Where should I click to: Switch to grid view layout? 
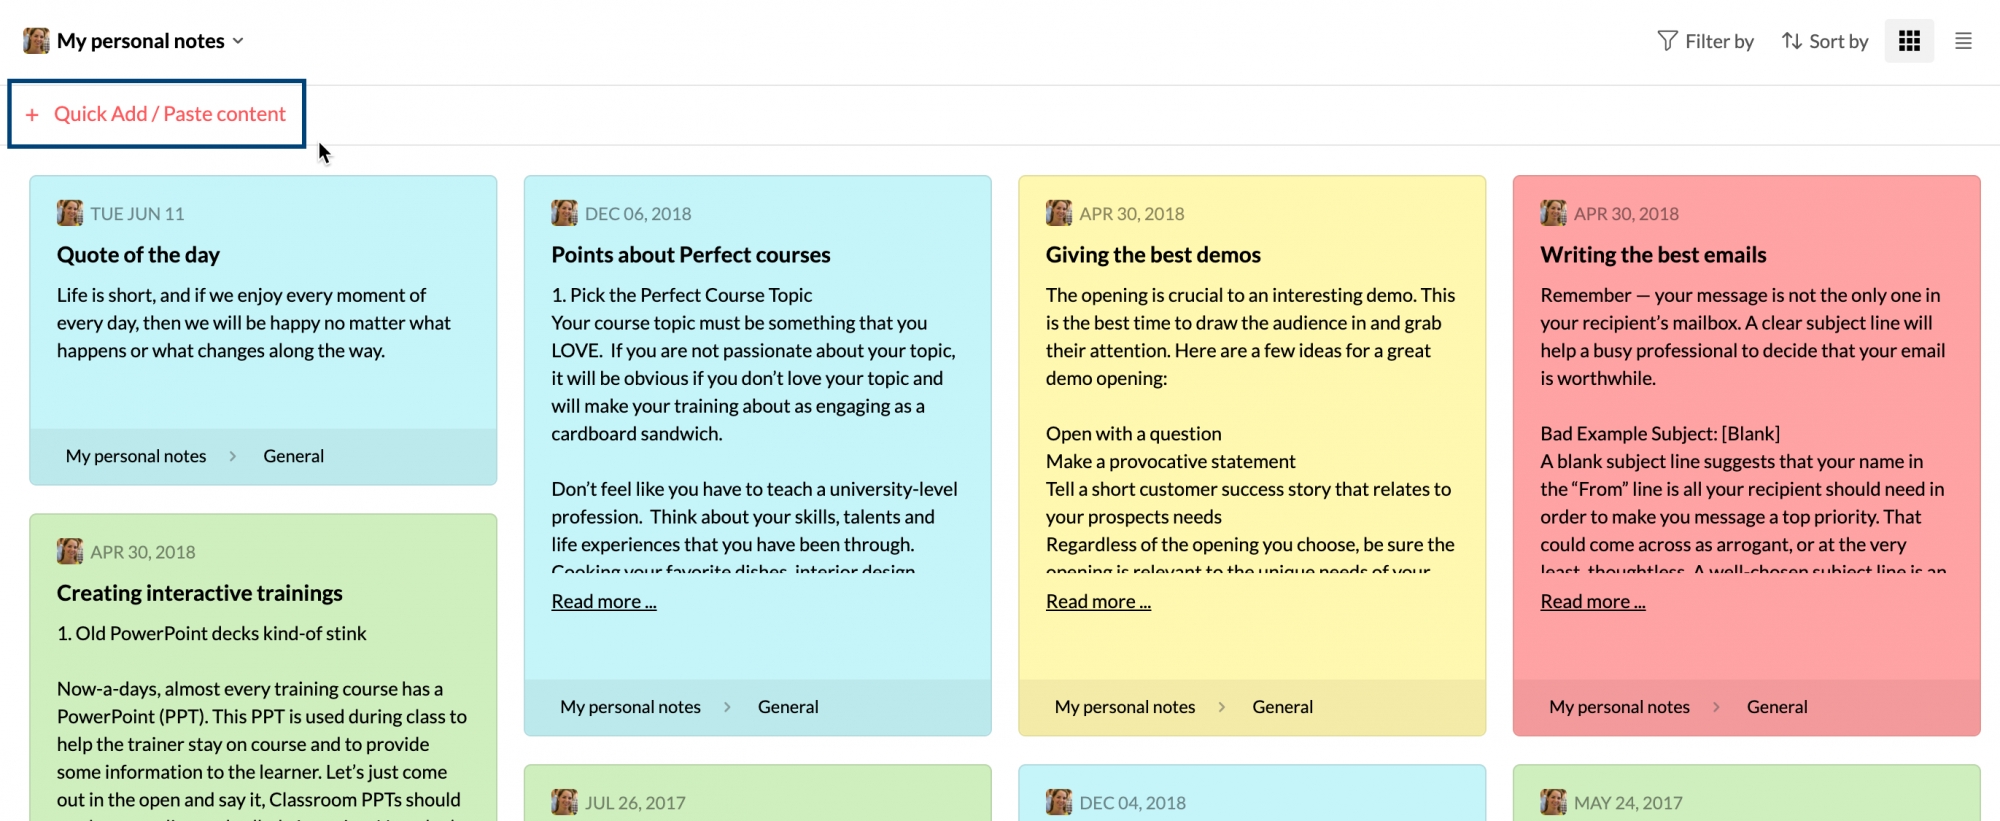pyautogui.click(x=1909, y=41)
